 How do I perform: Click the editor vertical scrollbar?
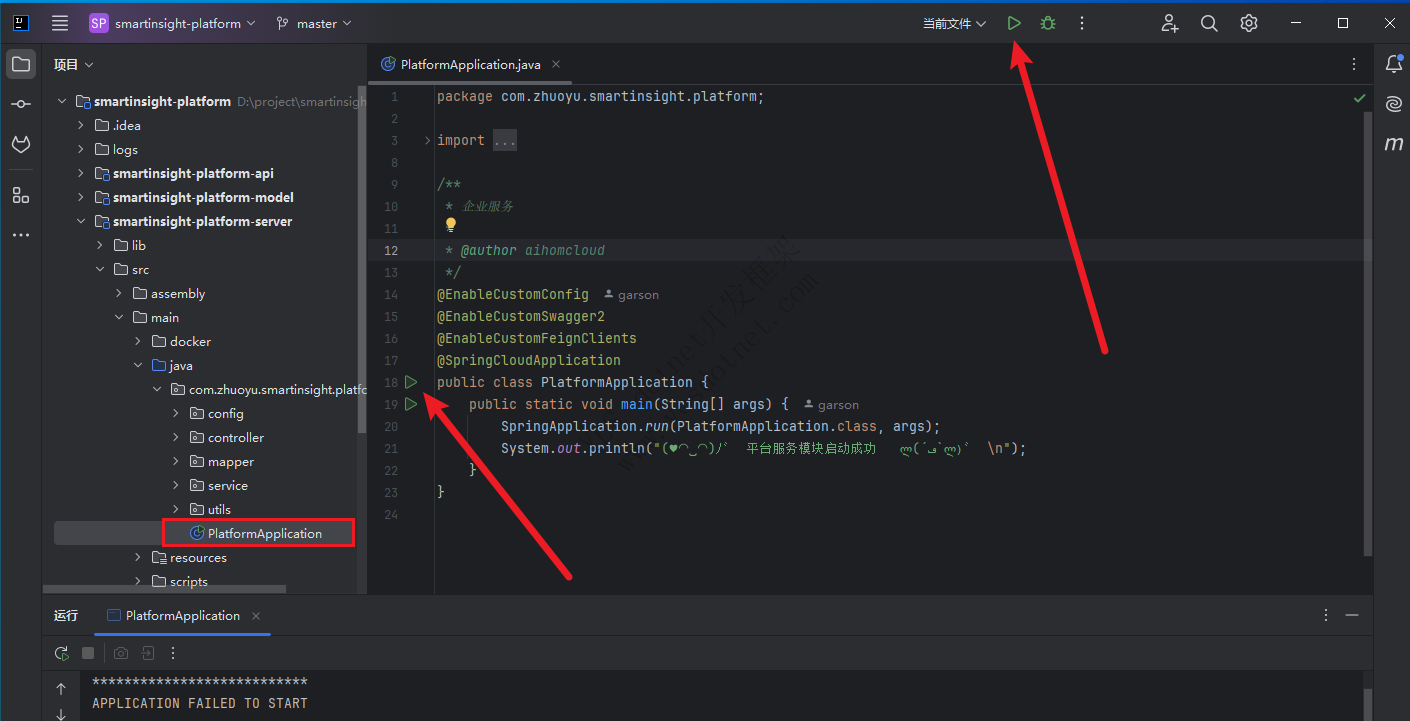(x=1368, y=335)
